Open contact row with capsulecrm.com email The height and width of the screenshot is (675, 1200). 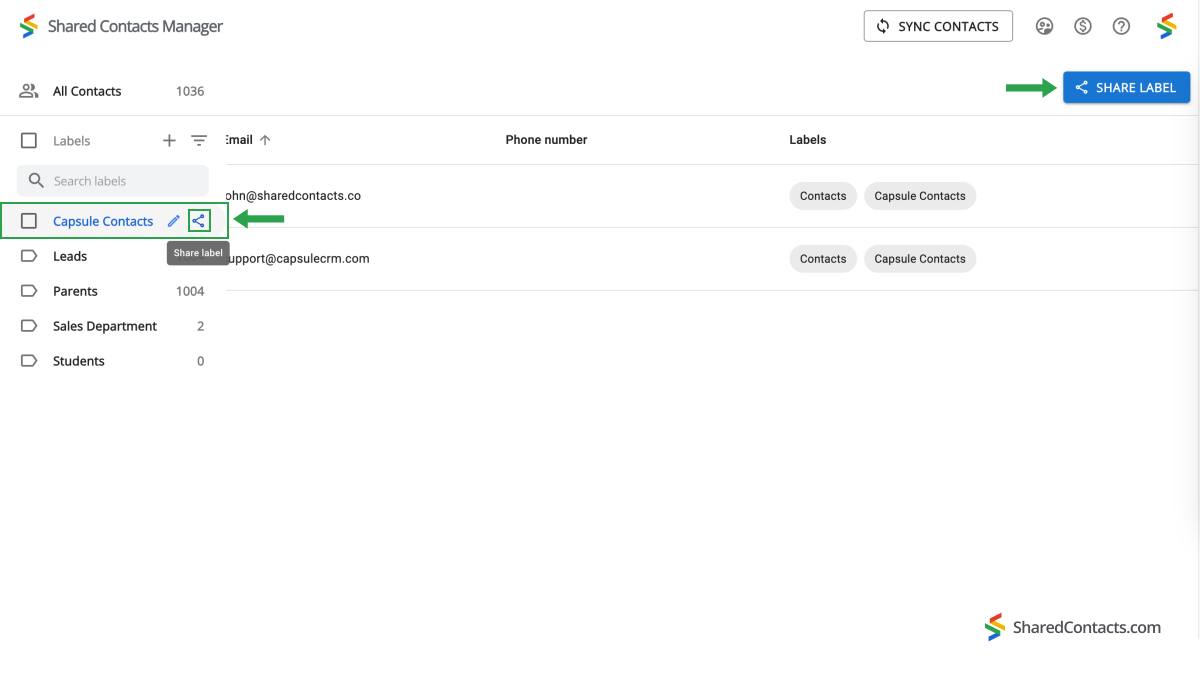711,259
